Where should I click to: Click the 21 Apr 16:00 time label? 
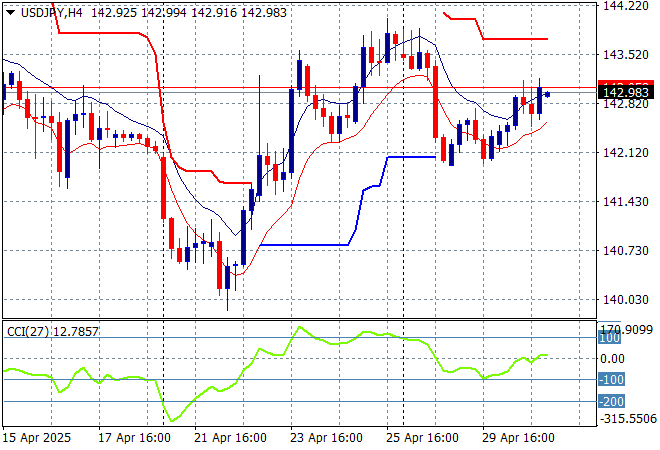[230, 438]
